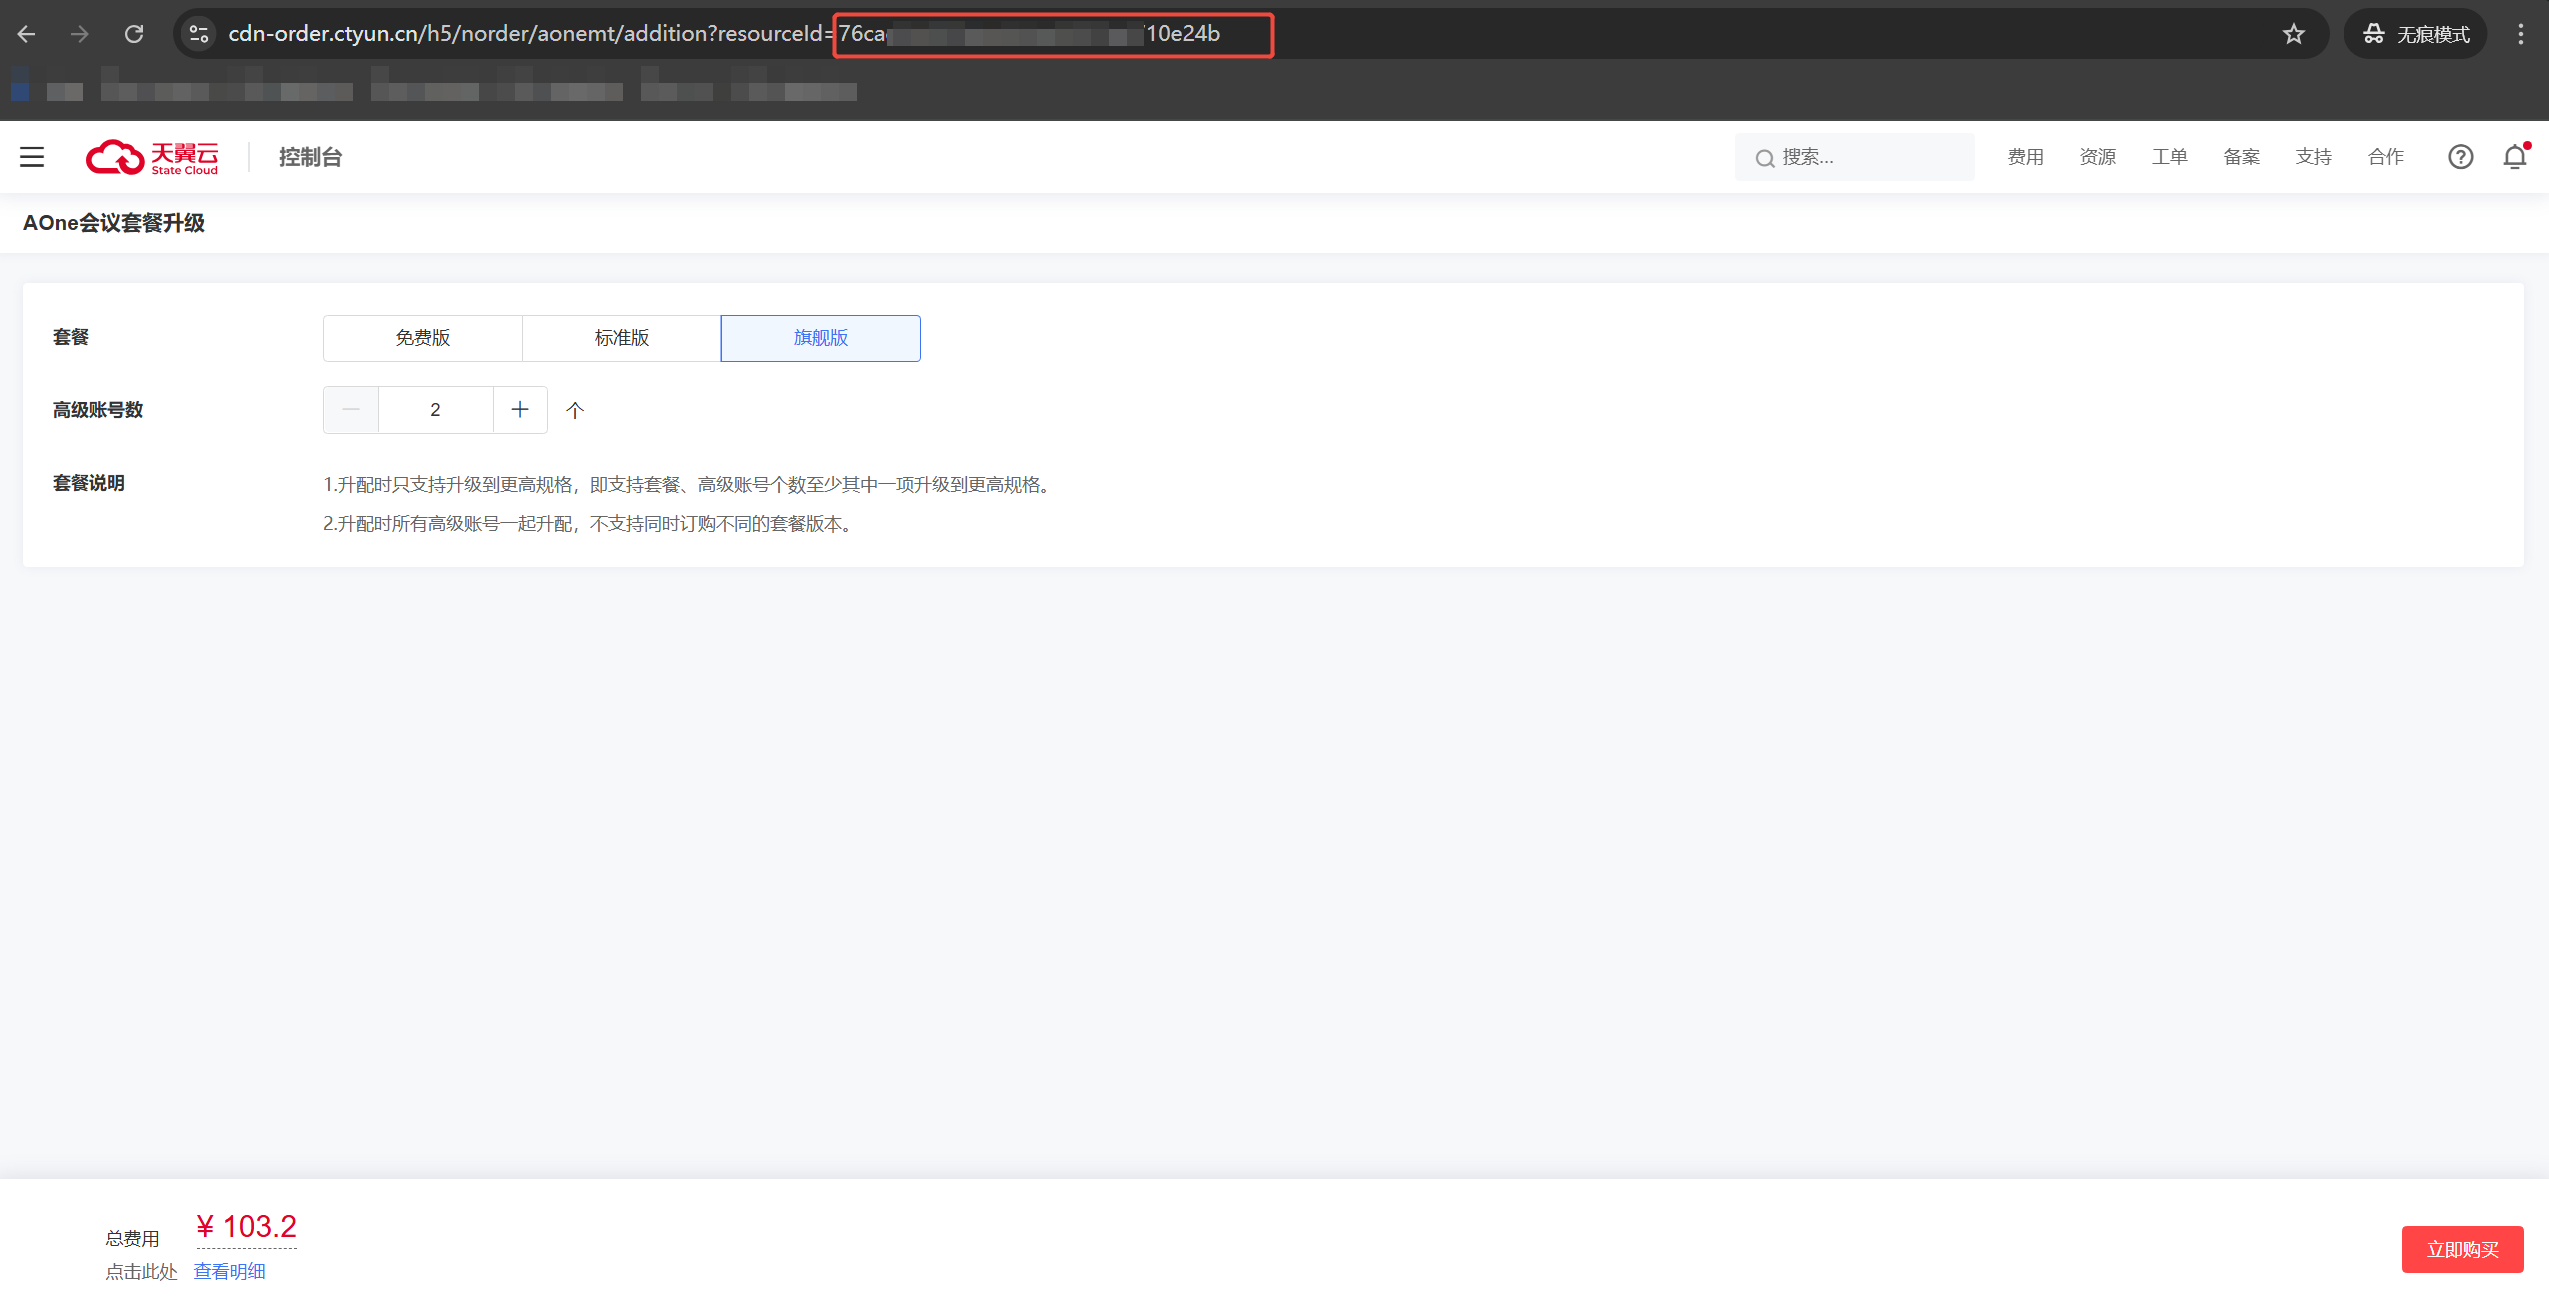The height and width of the screenshot is (1315, 2549).
Task: Click the State Cloud logo
Action: (152, 157)
